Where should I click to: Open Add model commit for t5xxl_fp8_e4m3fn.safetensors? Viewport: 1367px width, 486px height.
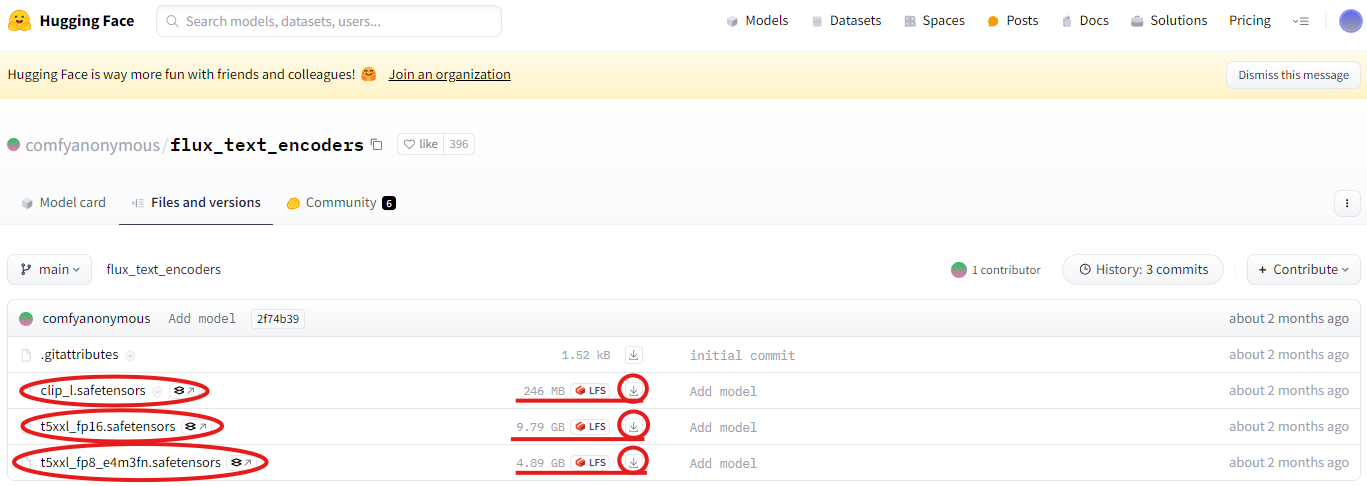point(724,464)
